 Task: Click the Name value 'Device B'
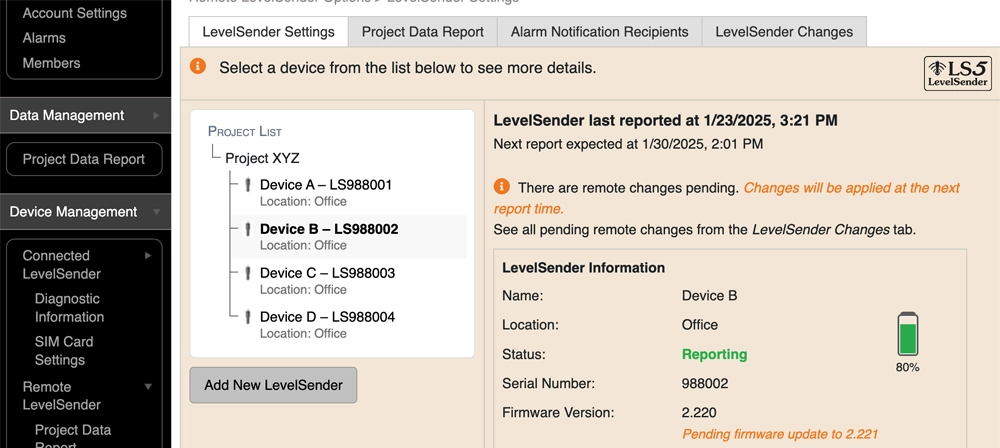[x=709, y=295]
